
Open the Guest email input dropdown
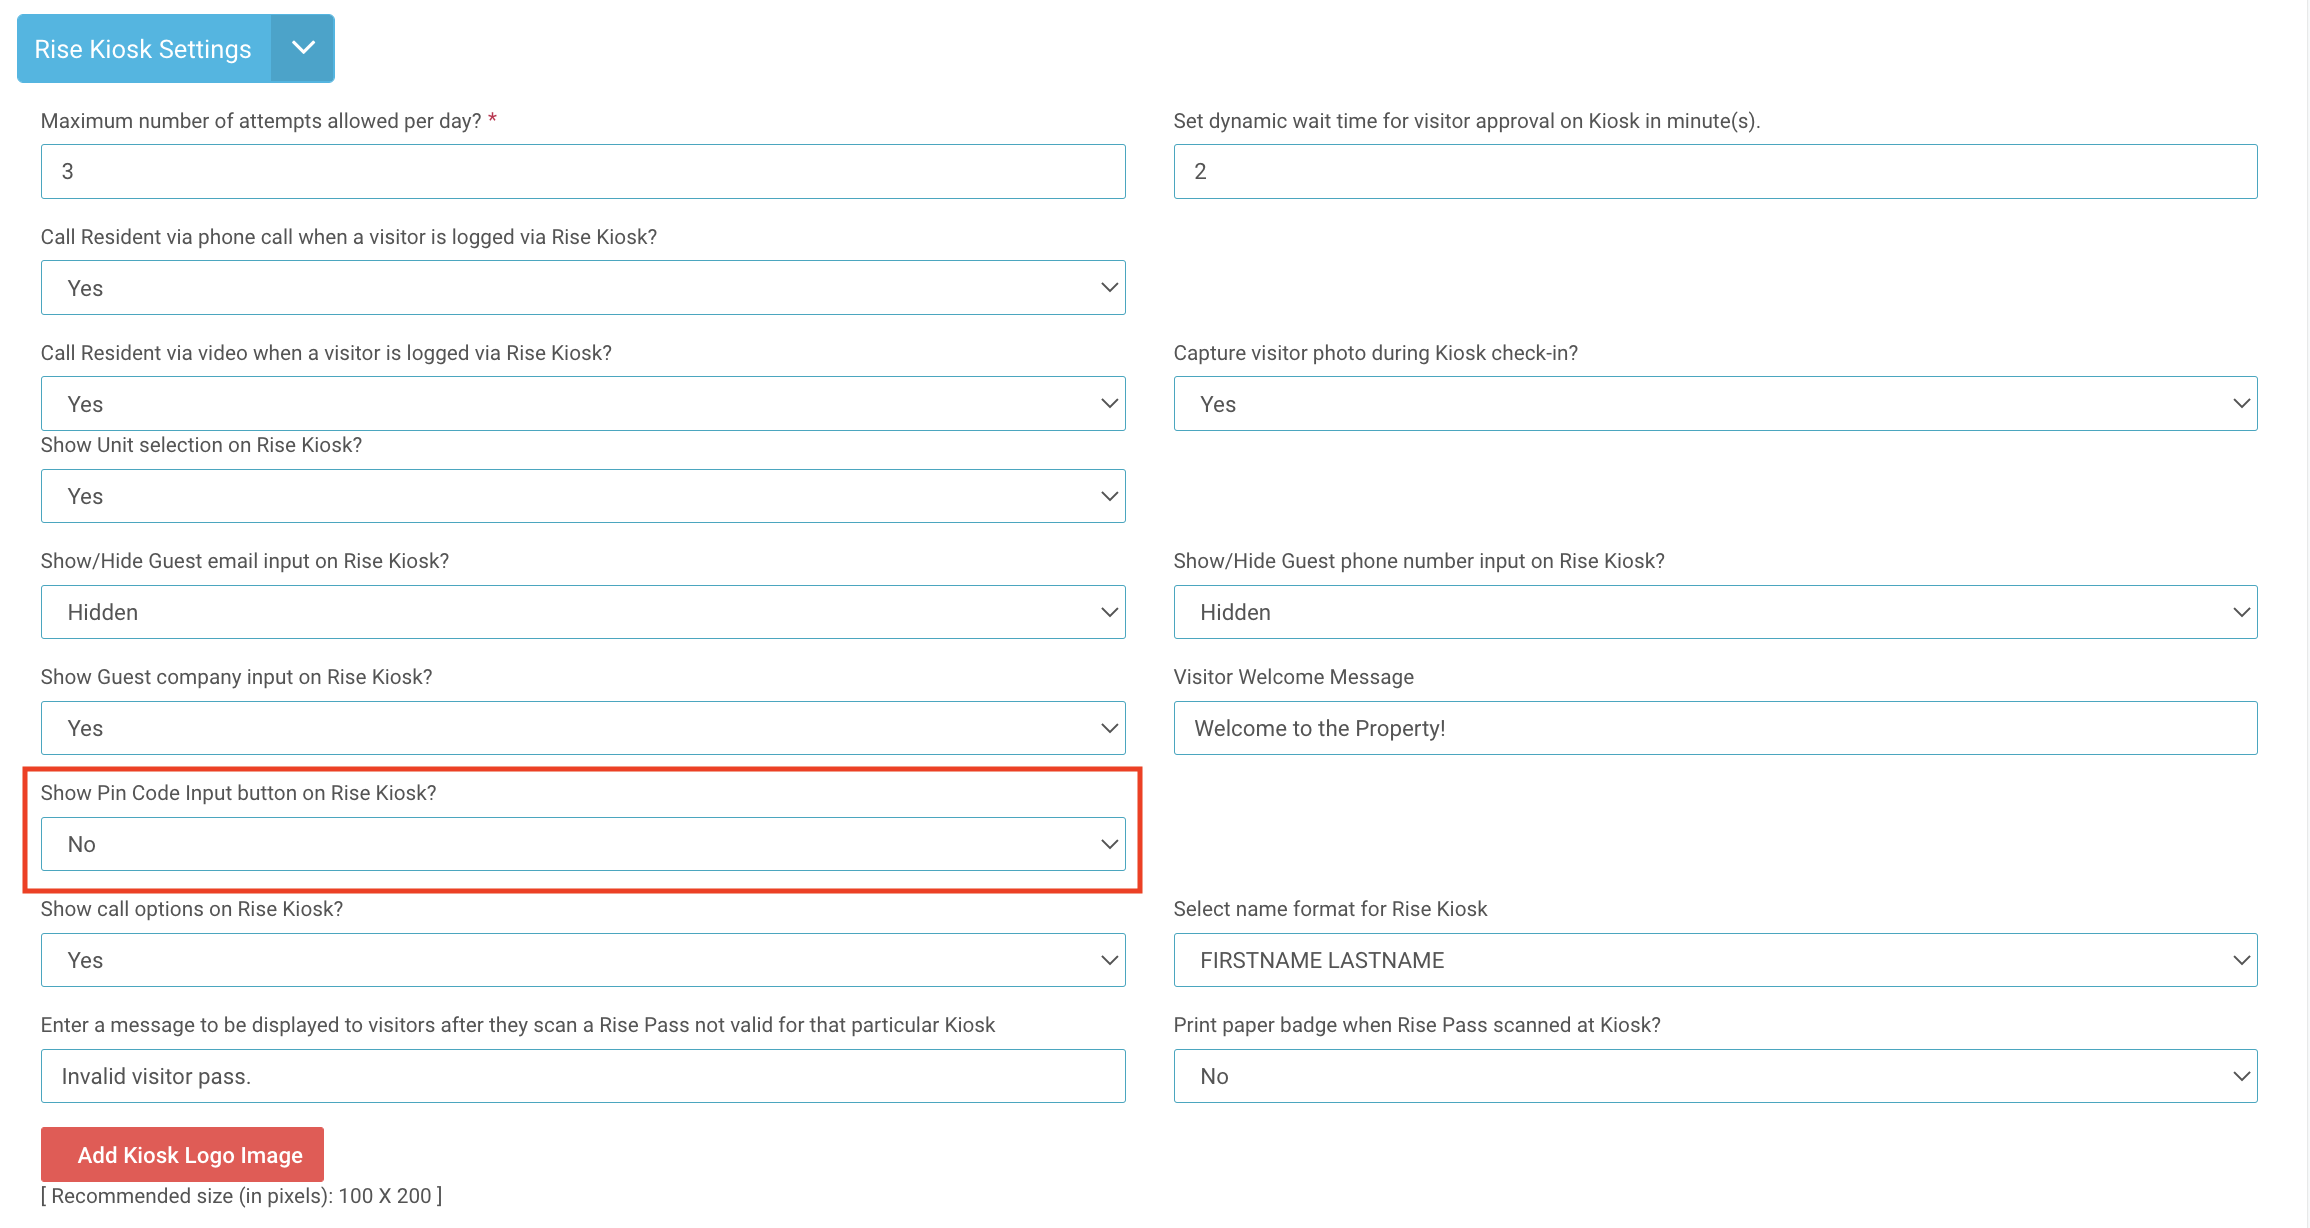(582, 612)
